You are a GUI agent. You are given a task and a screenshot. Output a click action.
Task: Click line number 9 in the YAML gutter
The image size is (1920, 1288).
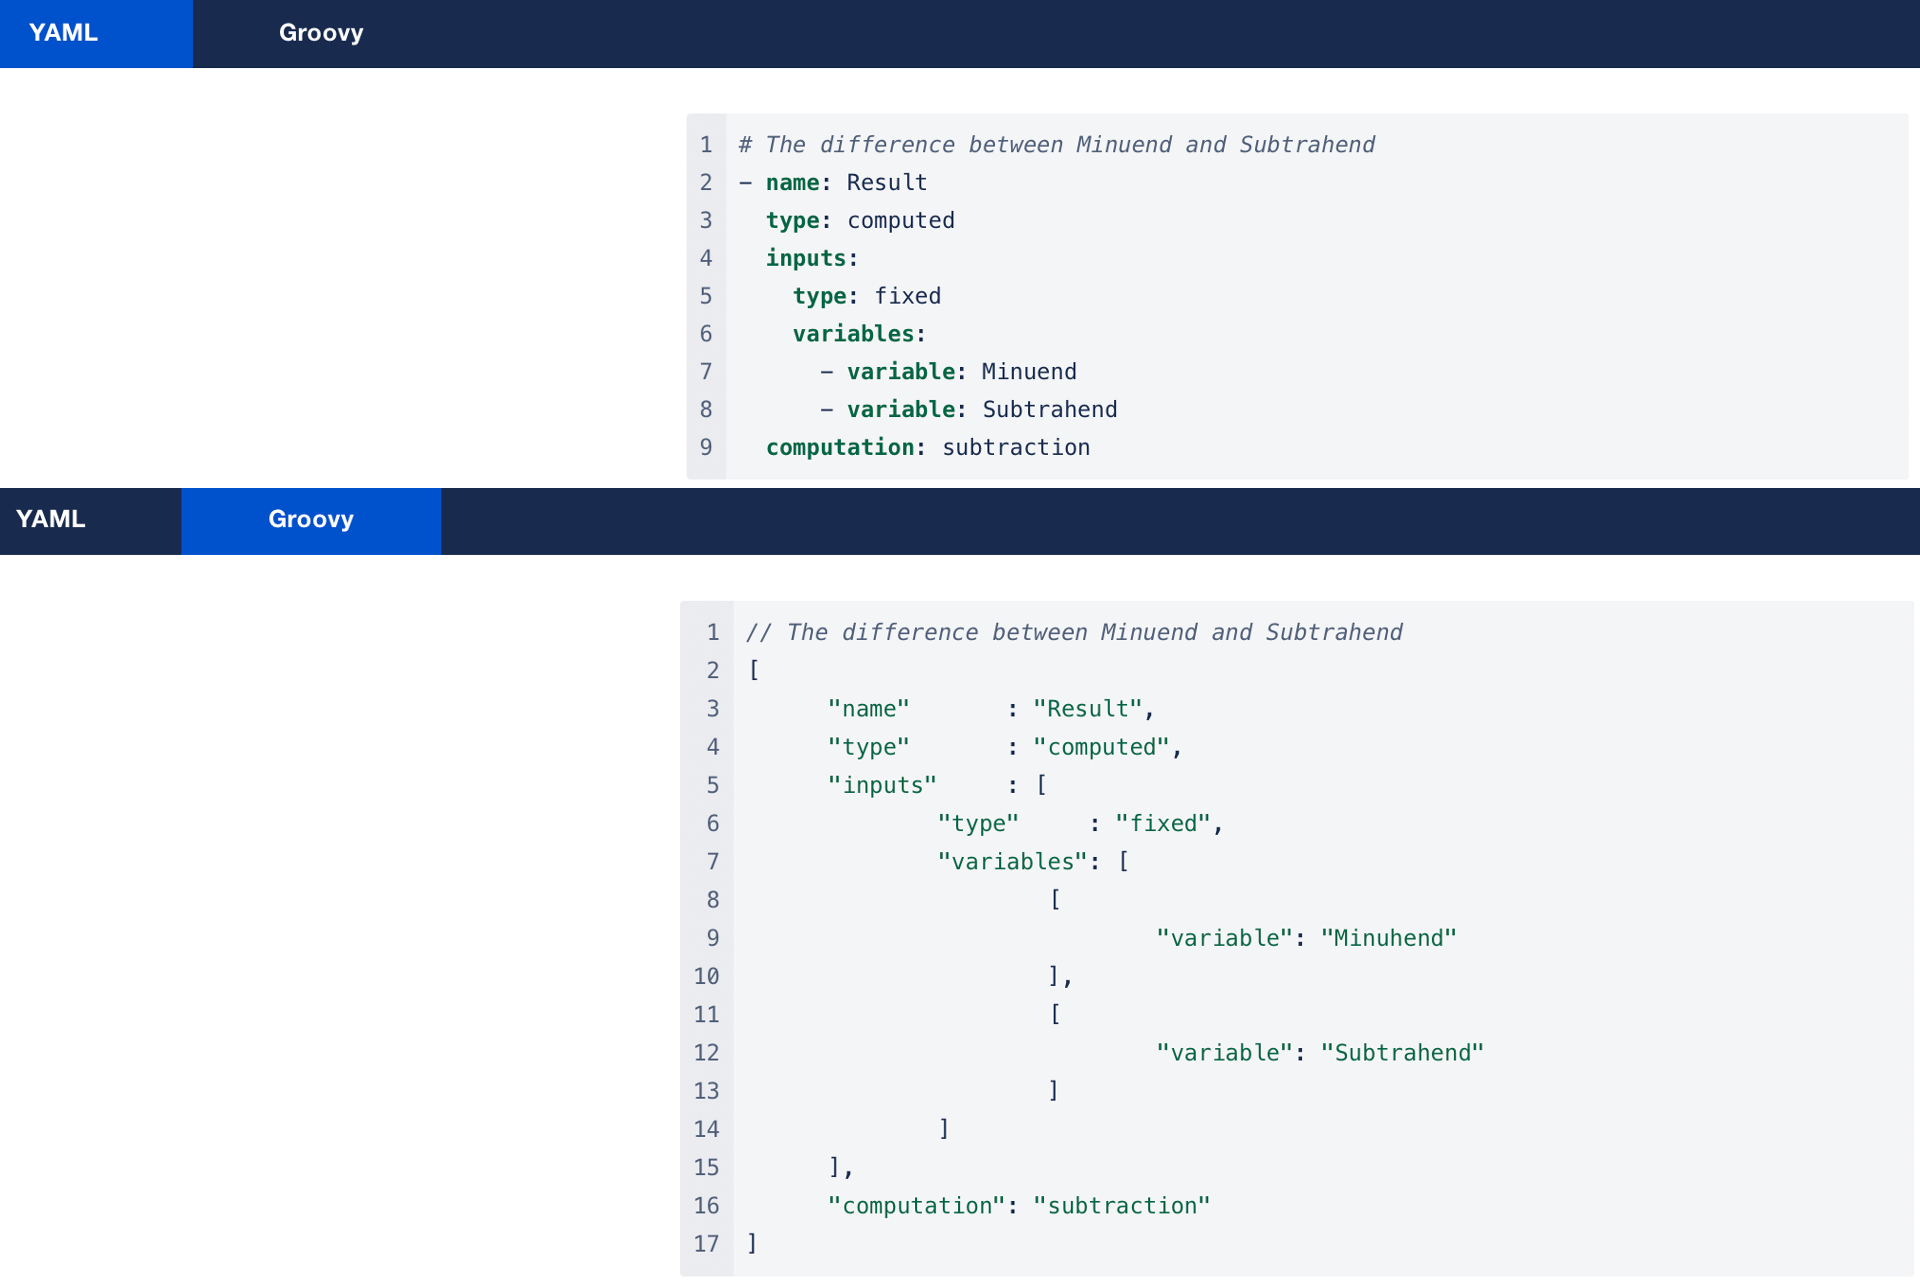pyautogui.click(x=706, y=448)
